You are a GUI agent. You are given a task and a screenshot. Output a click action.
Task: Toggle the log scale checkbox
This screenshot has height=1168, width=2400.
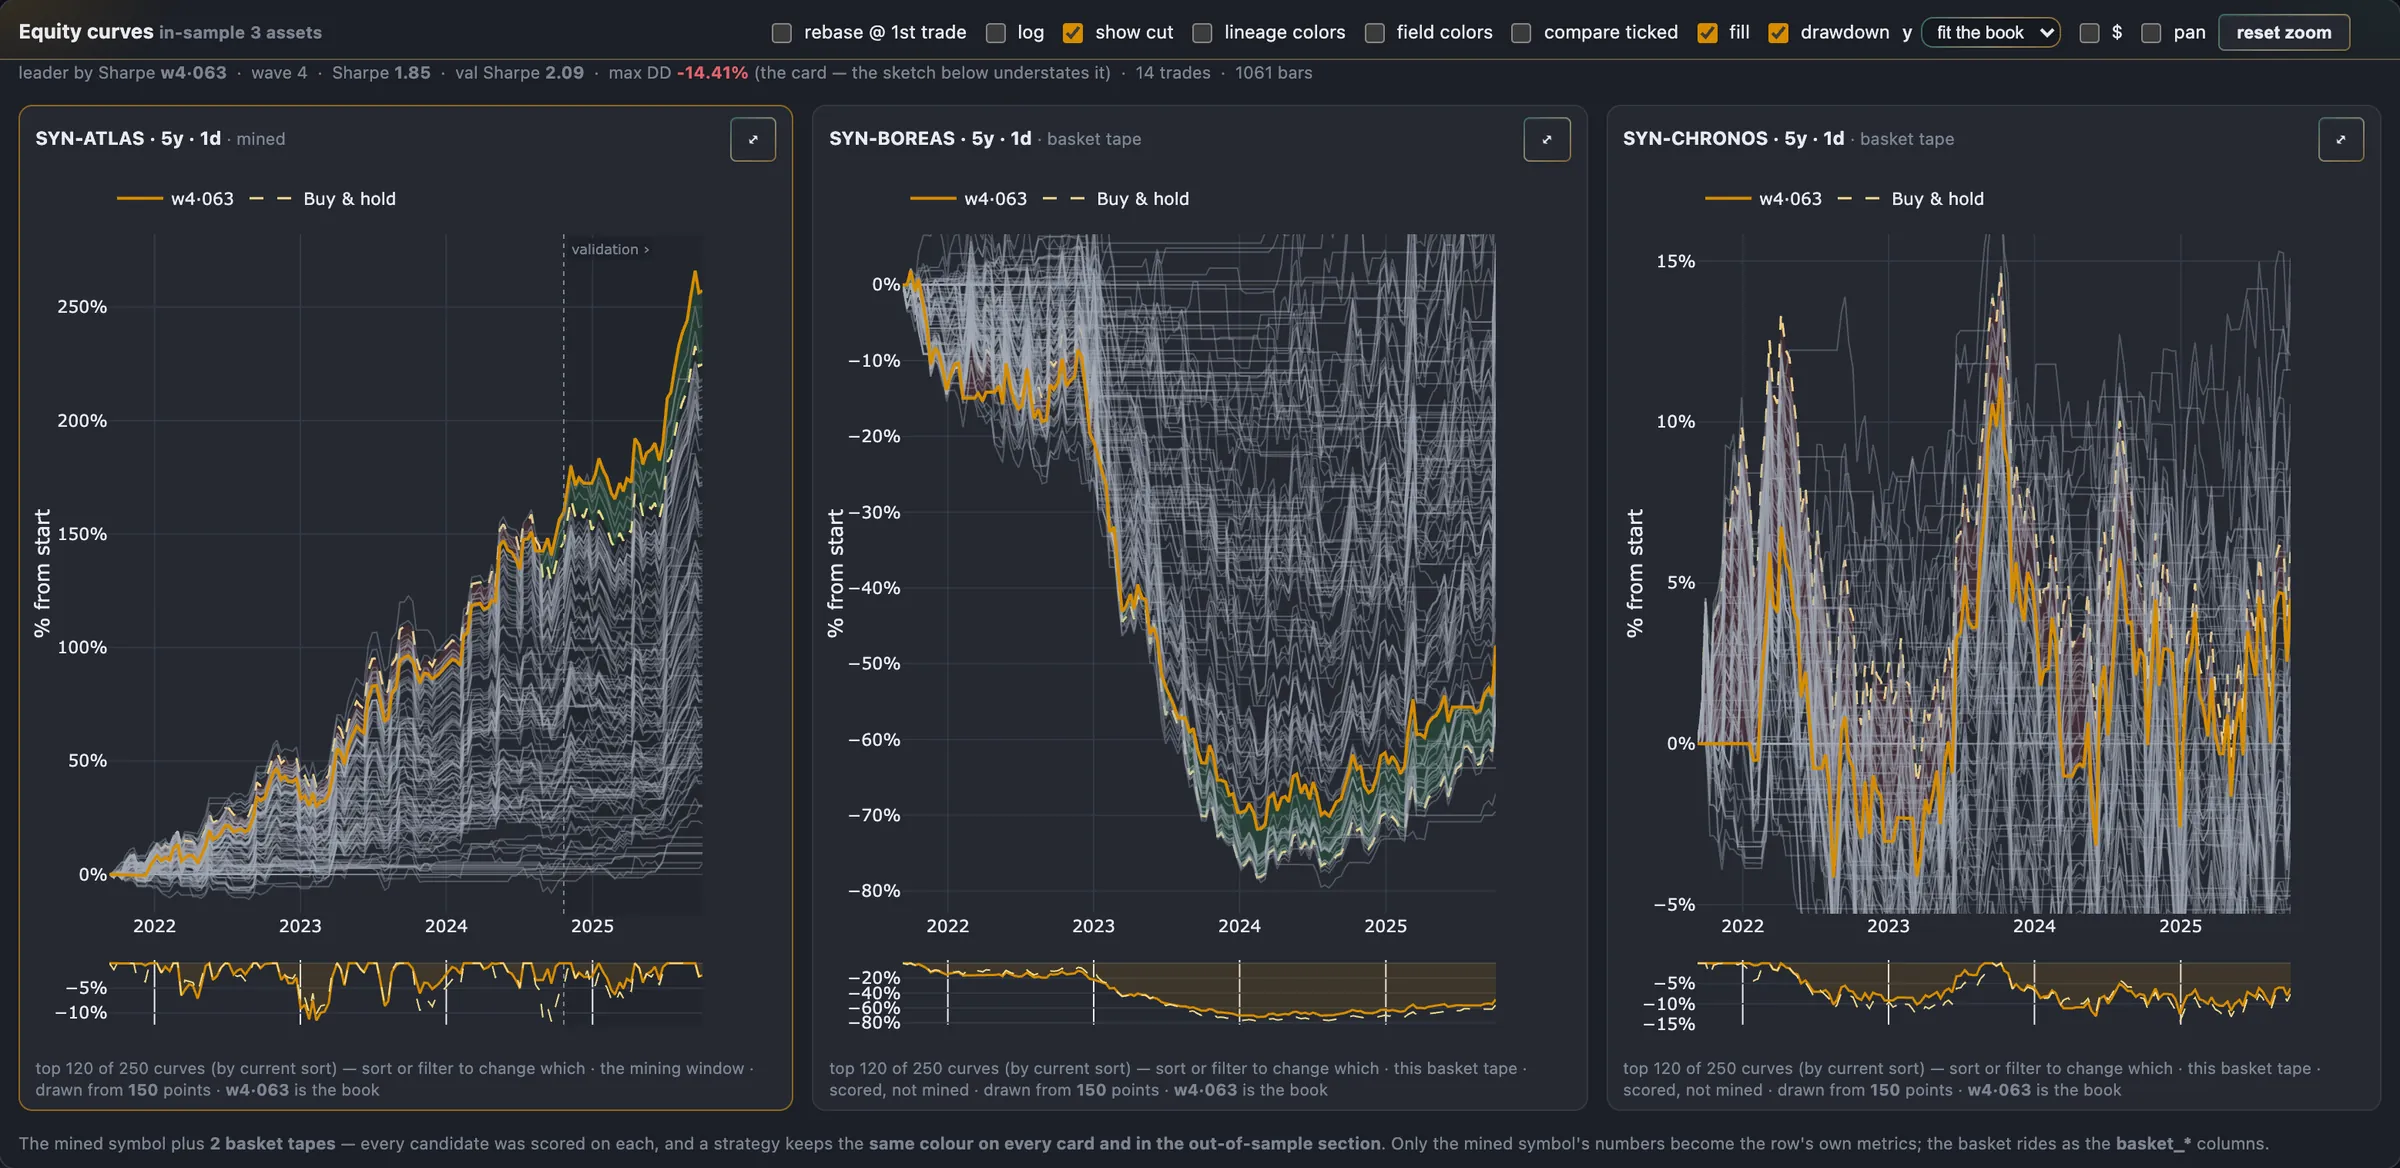(x=996, y=33)
